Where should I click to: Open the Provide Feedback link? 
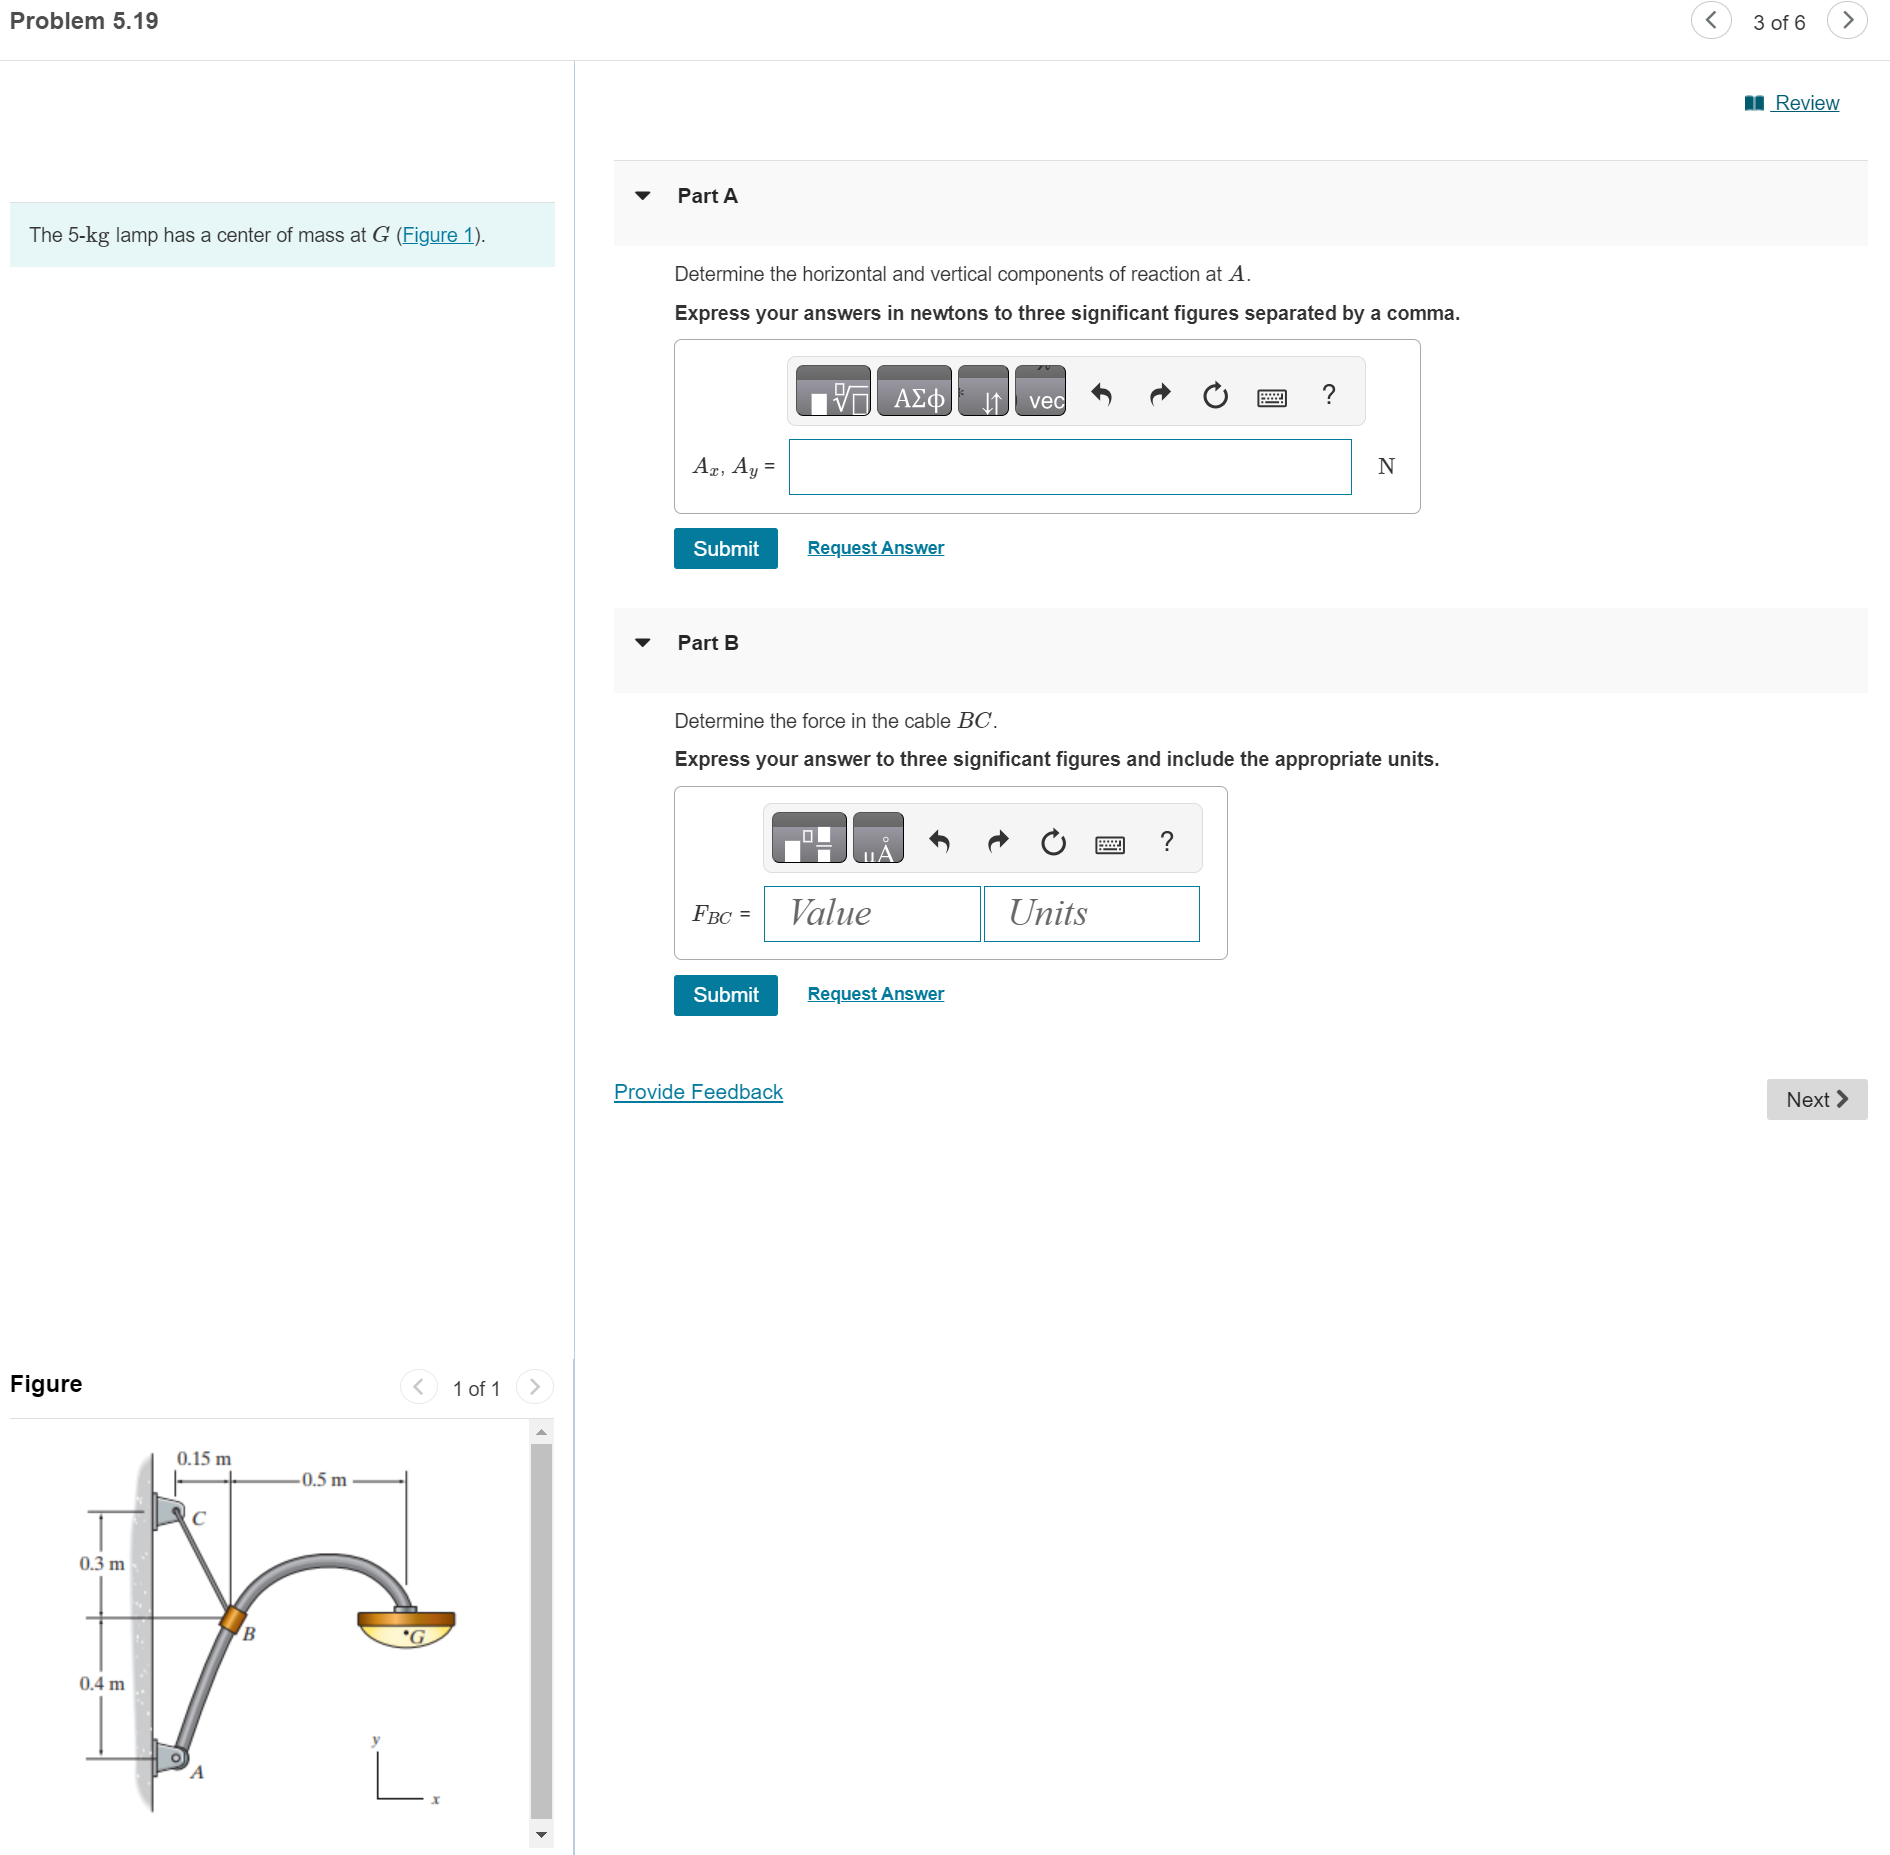tap(697, 1092)
